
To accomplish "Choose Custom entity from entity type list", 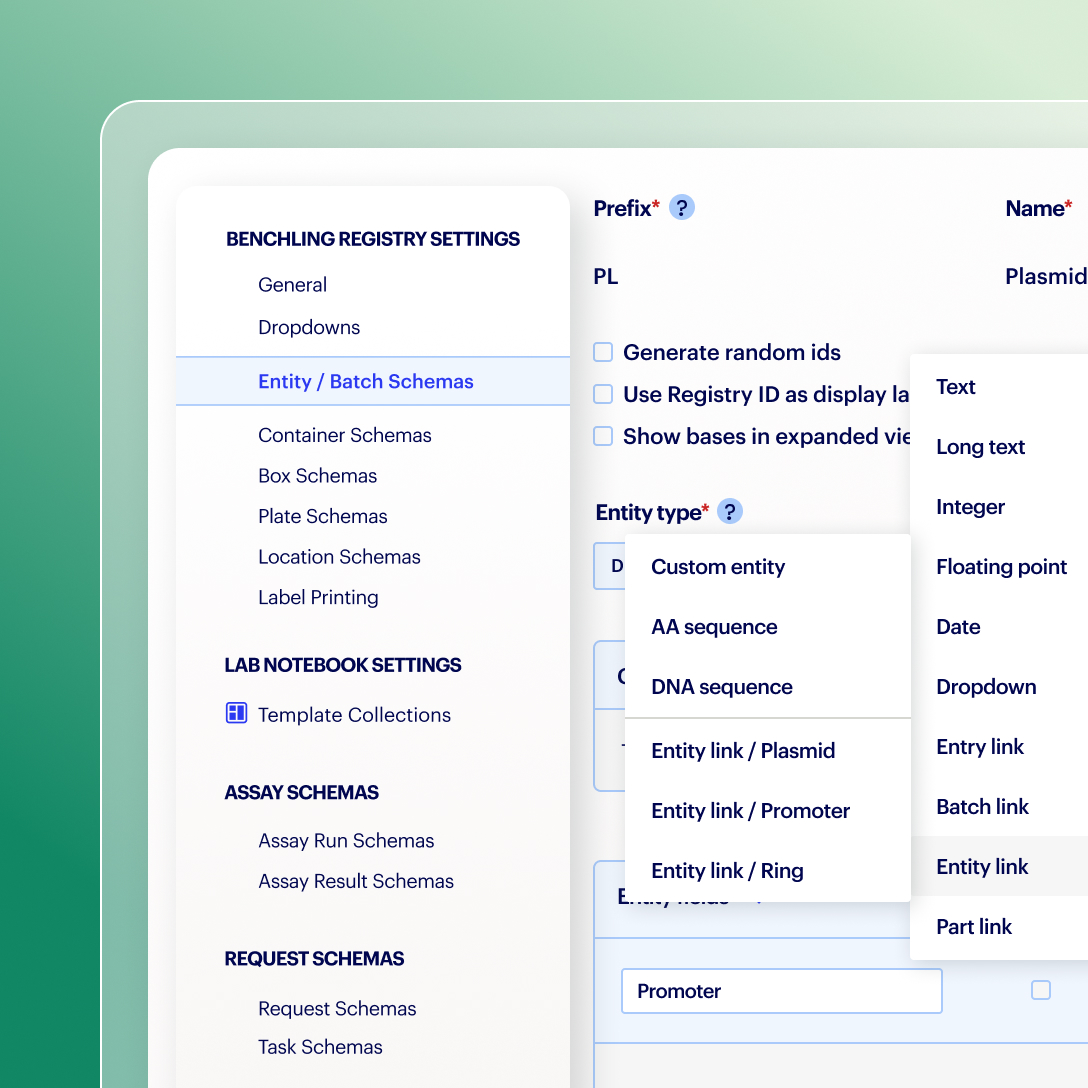I will coord(767,567).
